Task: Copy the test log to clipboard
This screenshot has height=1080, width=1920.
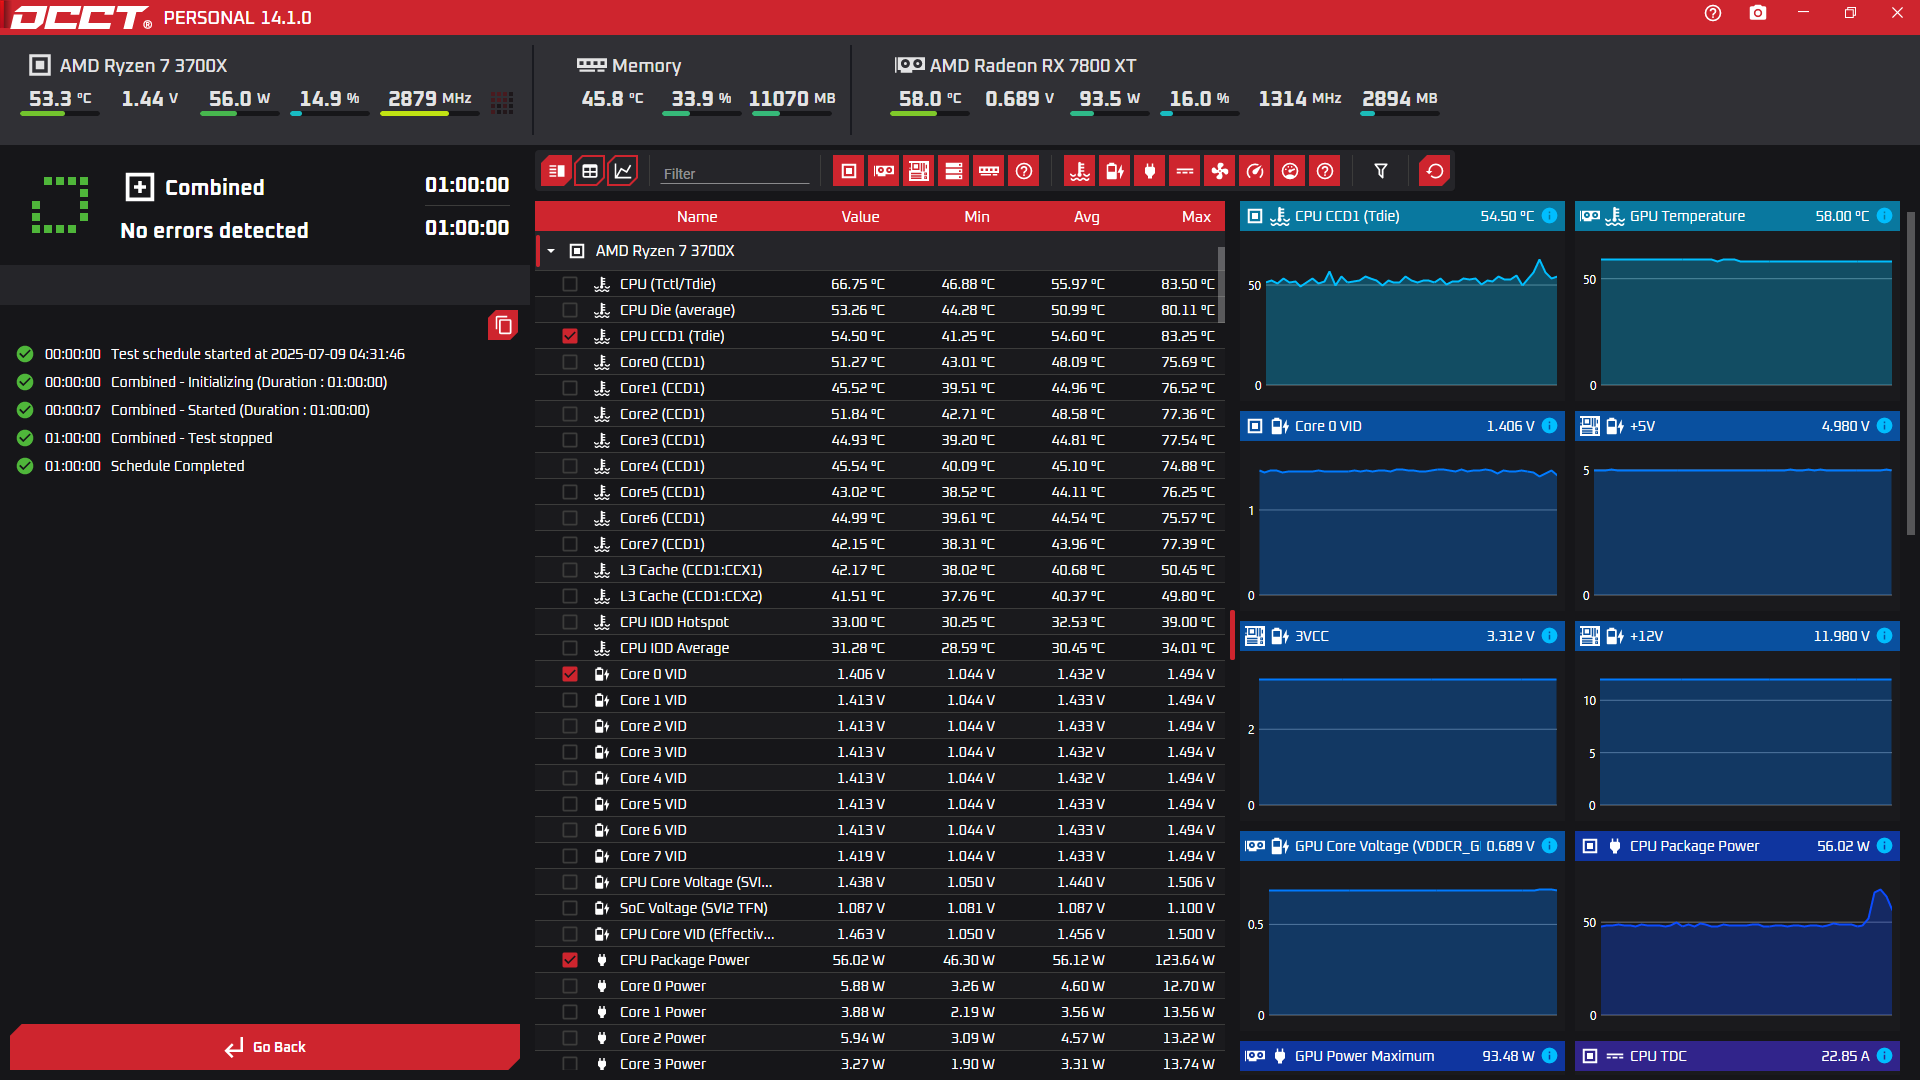Action: click(x=503, y=325)
